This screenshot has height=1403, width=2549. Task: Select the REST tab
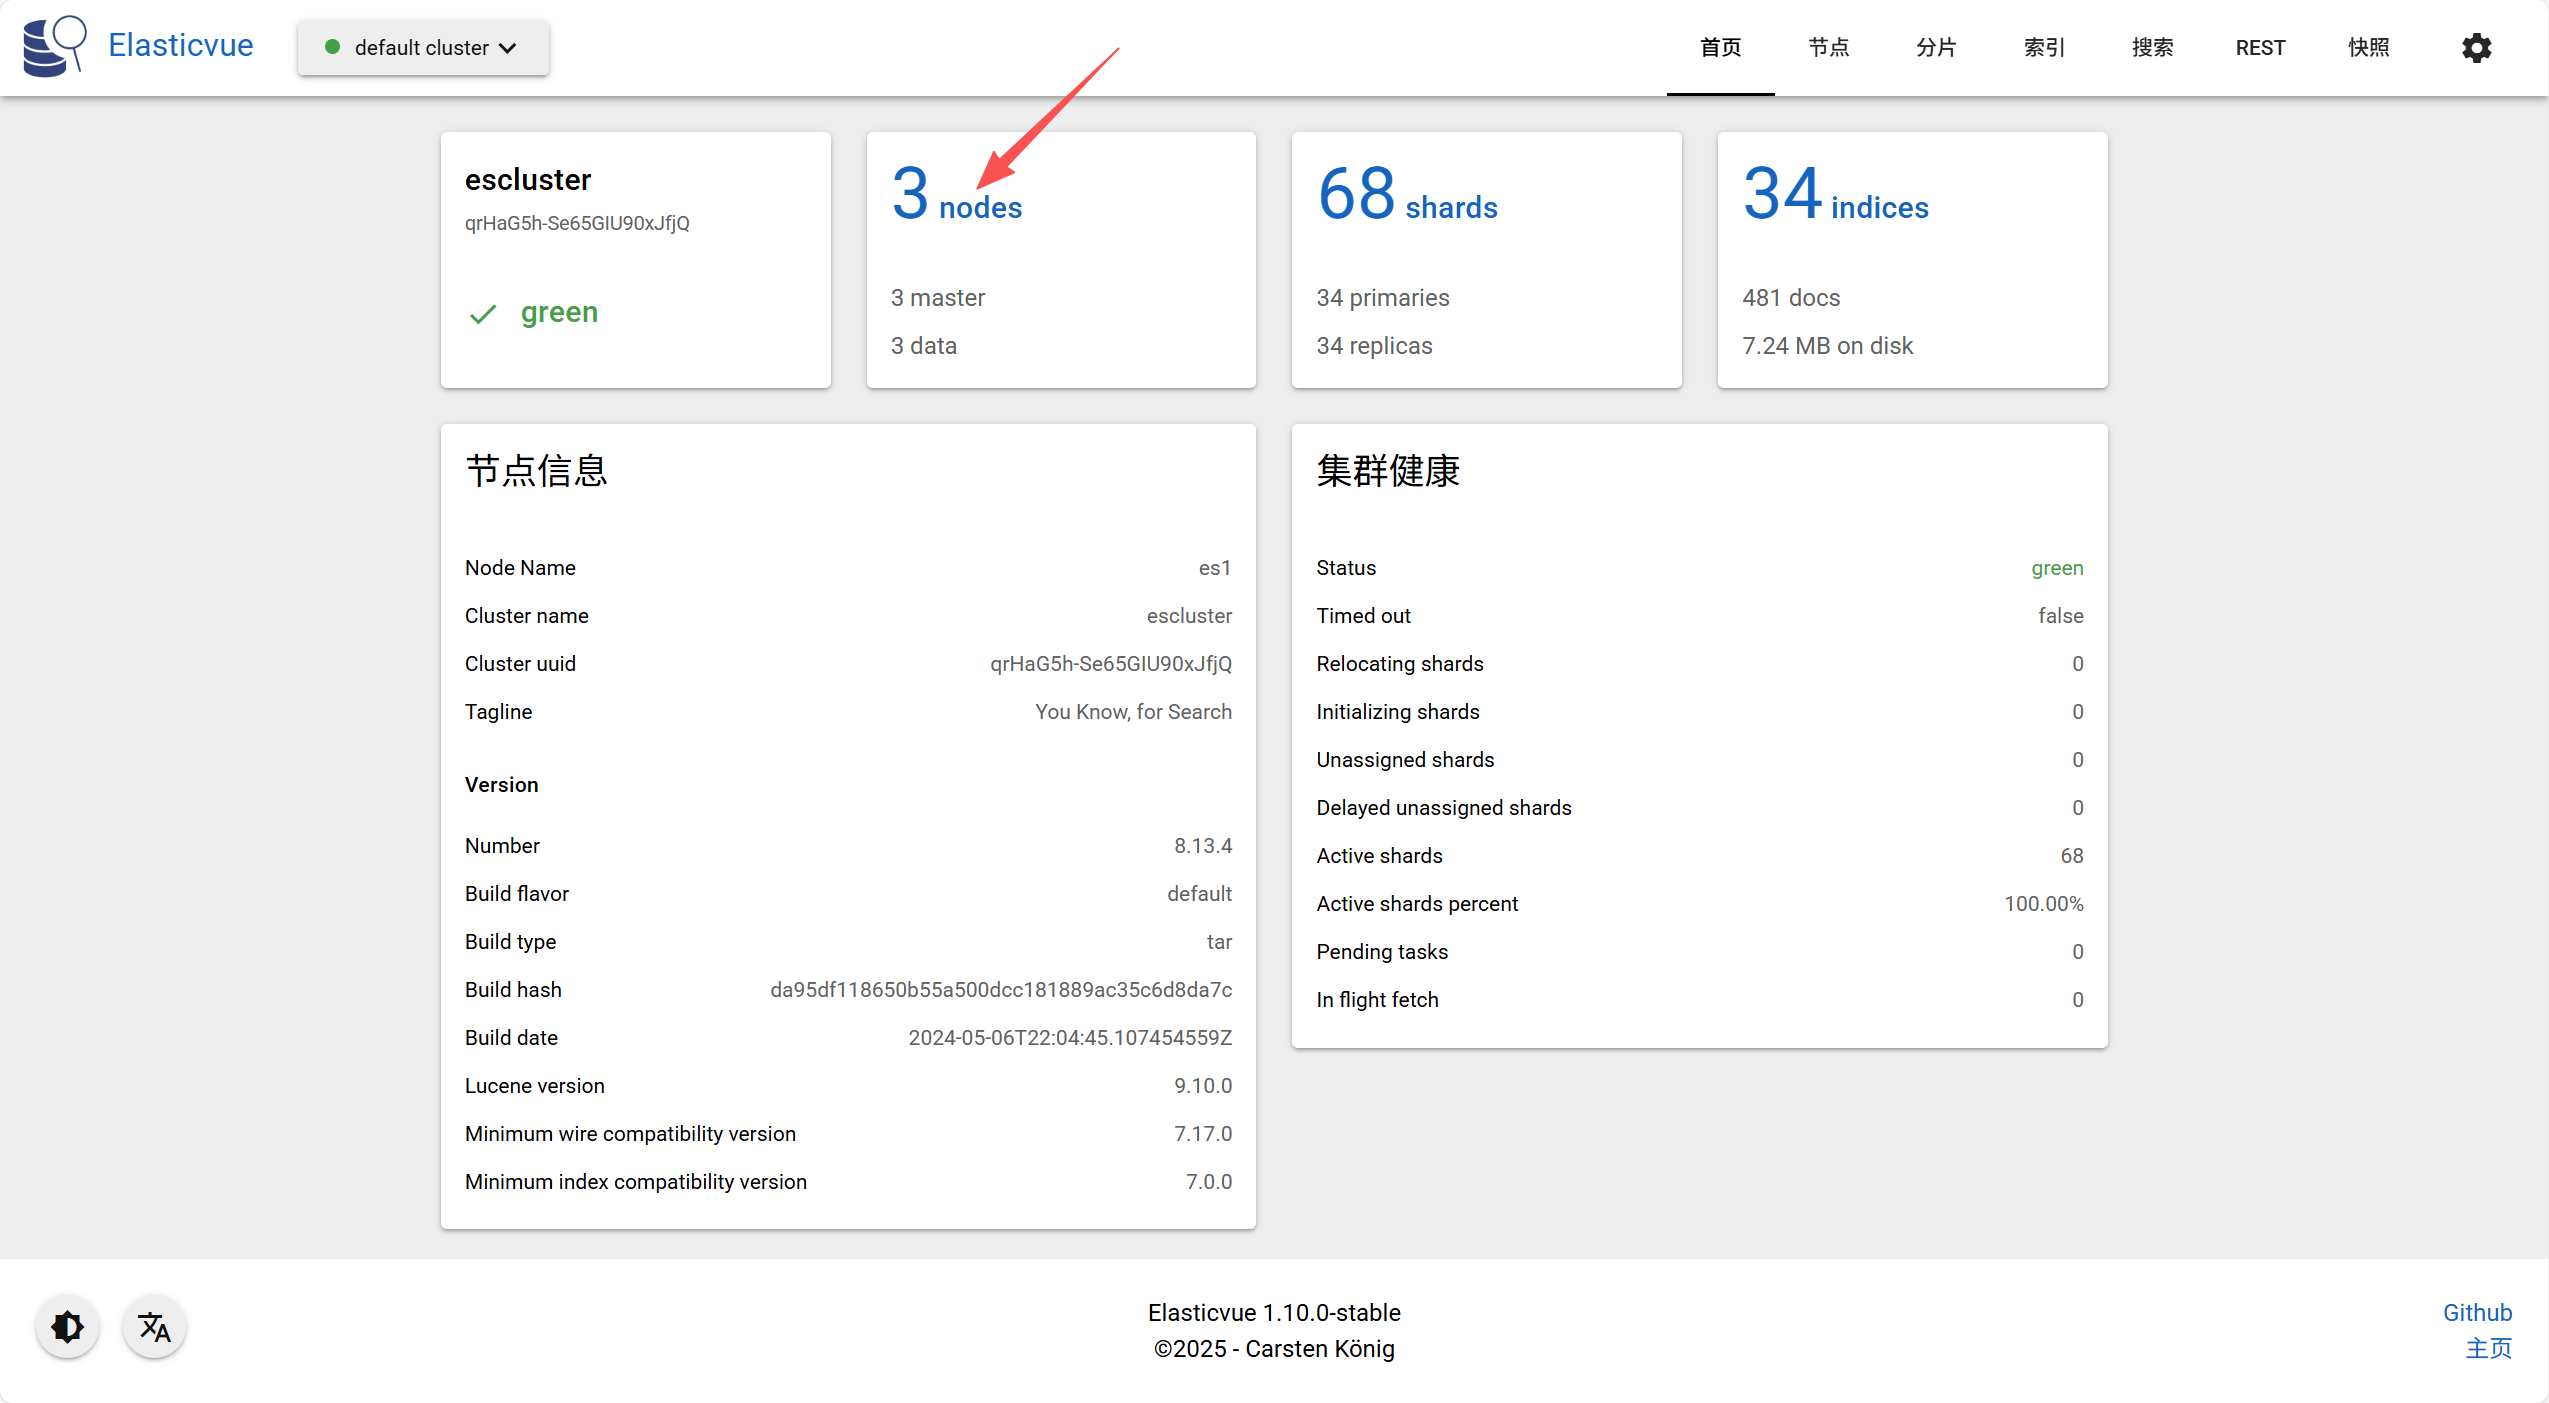coord(2260,48)
